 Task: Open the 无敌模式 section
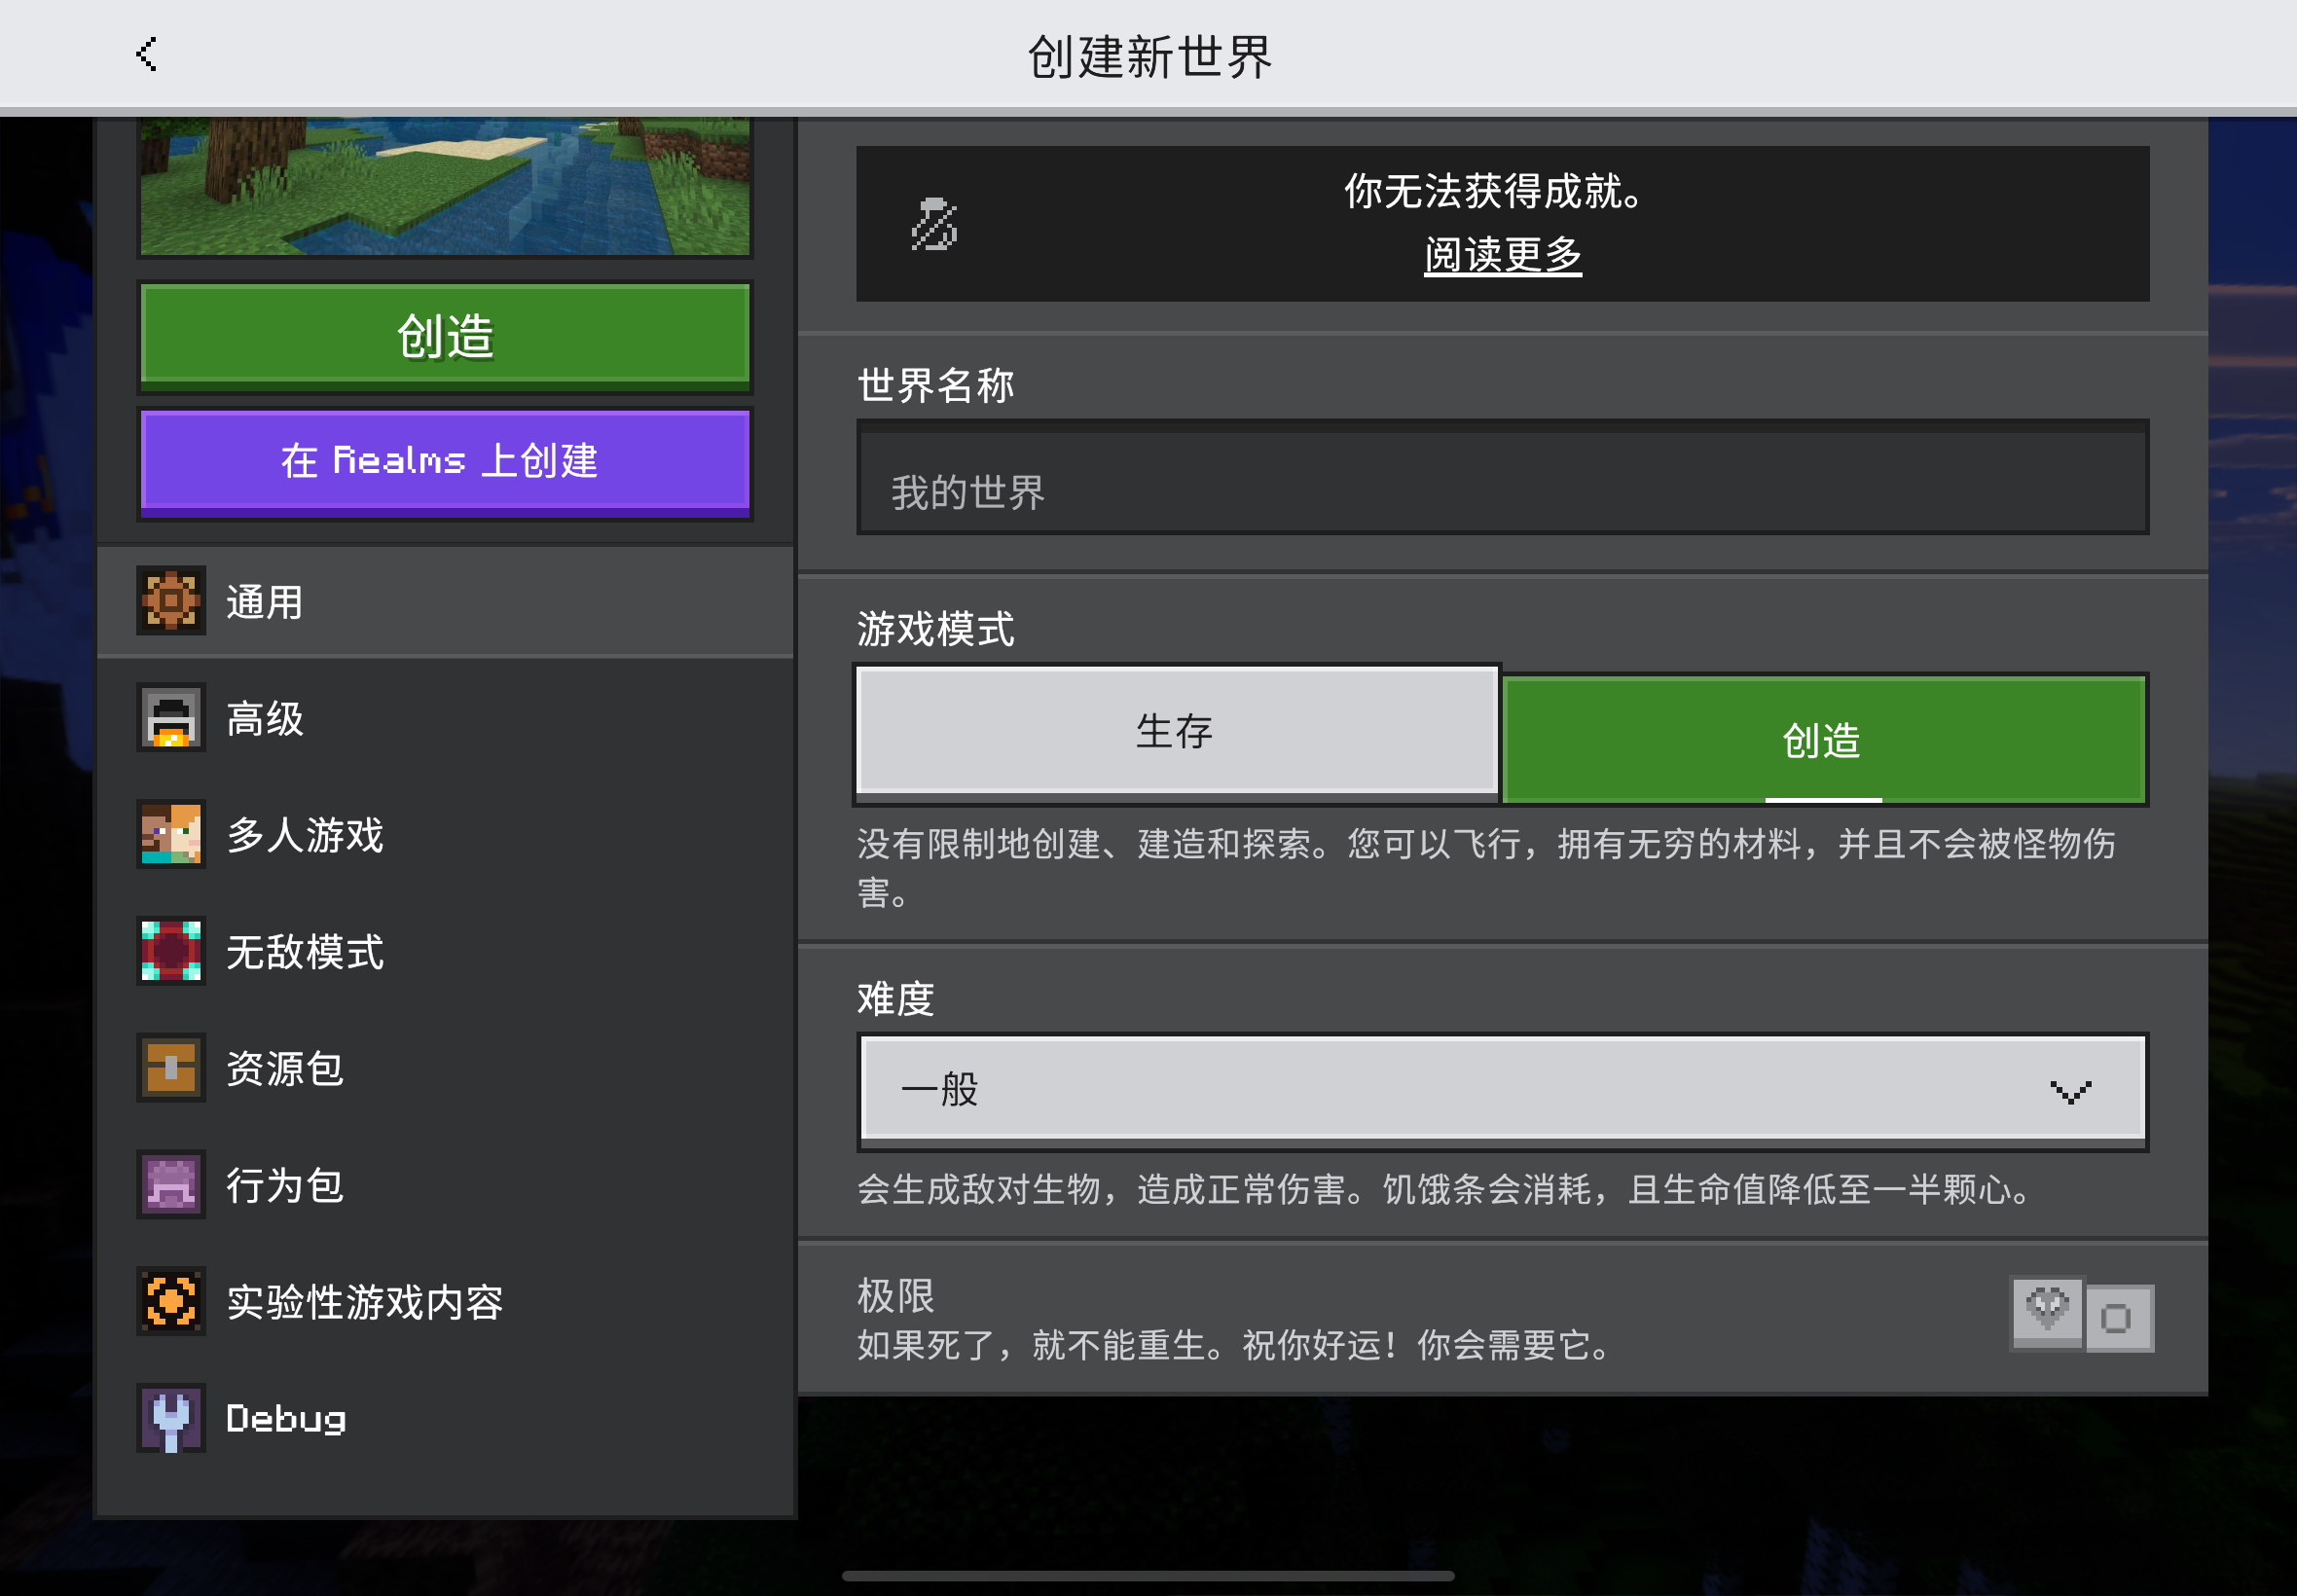445,951
